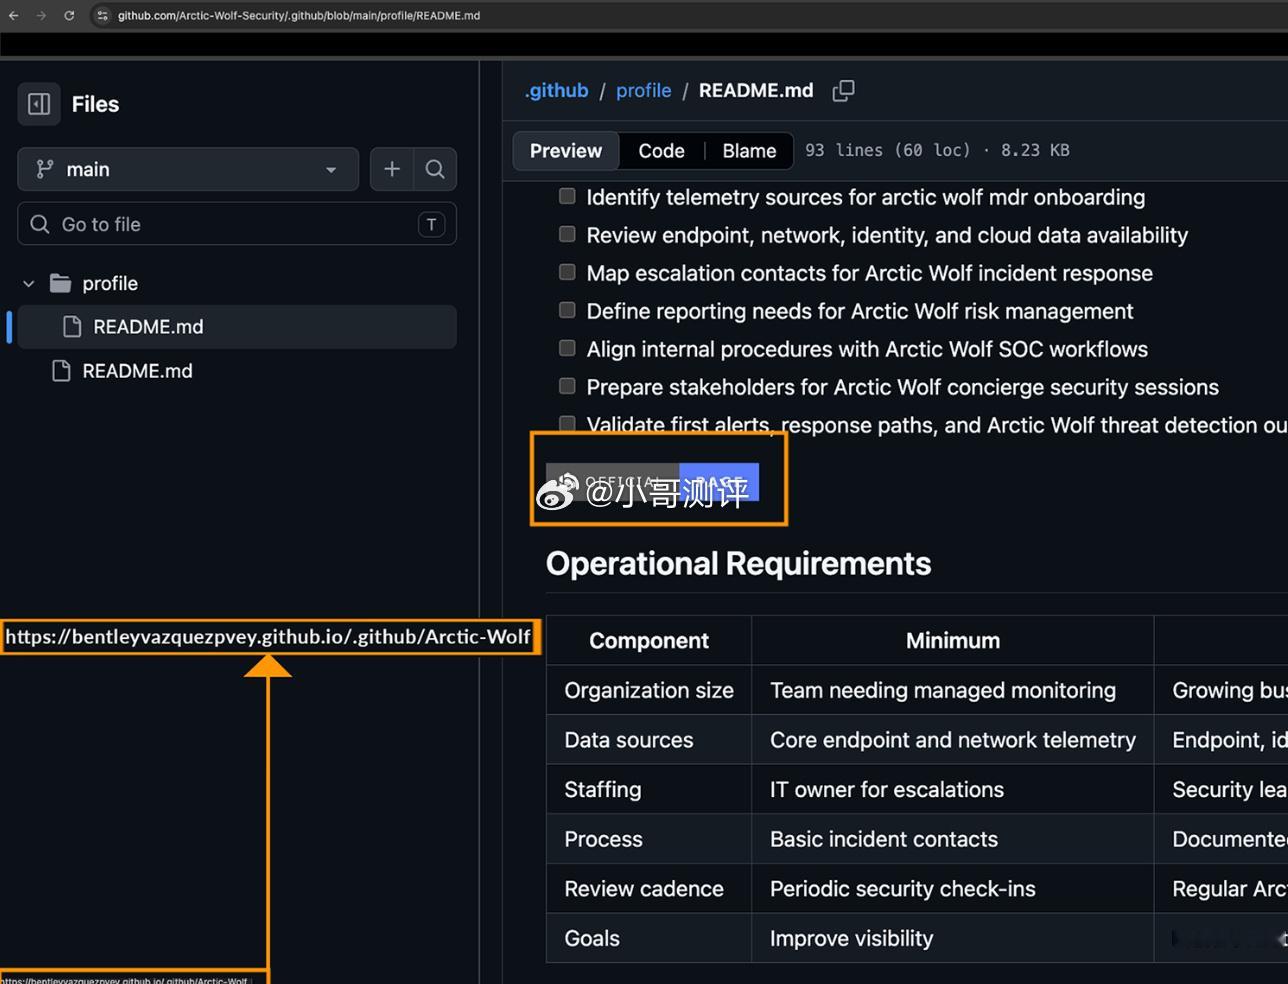Click the browser back arrow
Screen dimensions: 1288x984
click(x=14, y=15)
